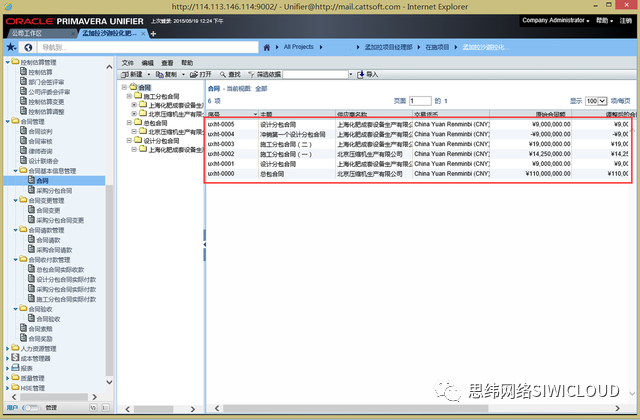Click the 查找 (Find) magnifier button

click(x=230, y=74)
